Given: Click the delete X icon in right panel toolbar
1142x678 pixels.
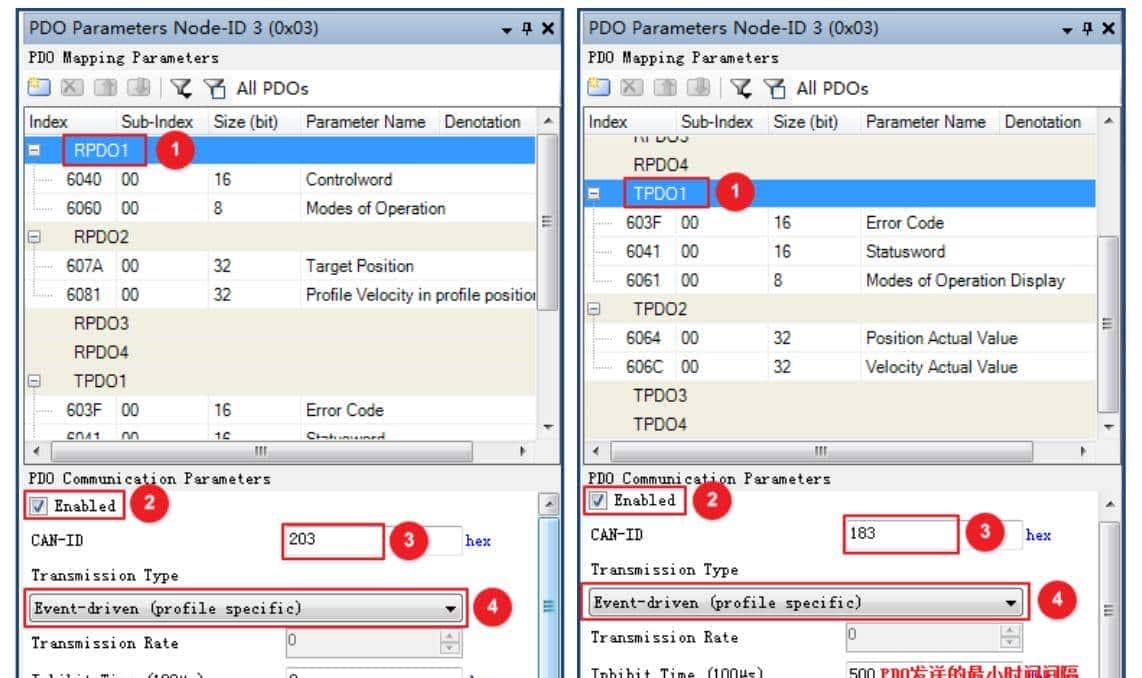Looking at the screenshot, I should click(x=631, y=87).
